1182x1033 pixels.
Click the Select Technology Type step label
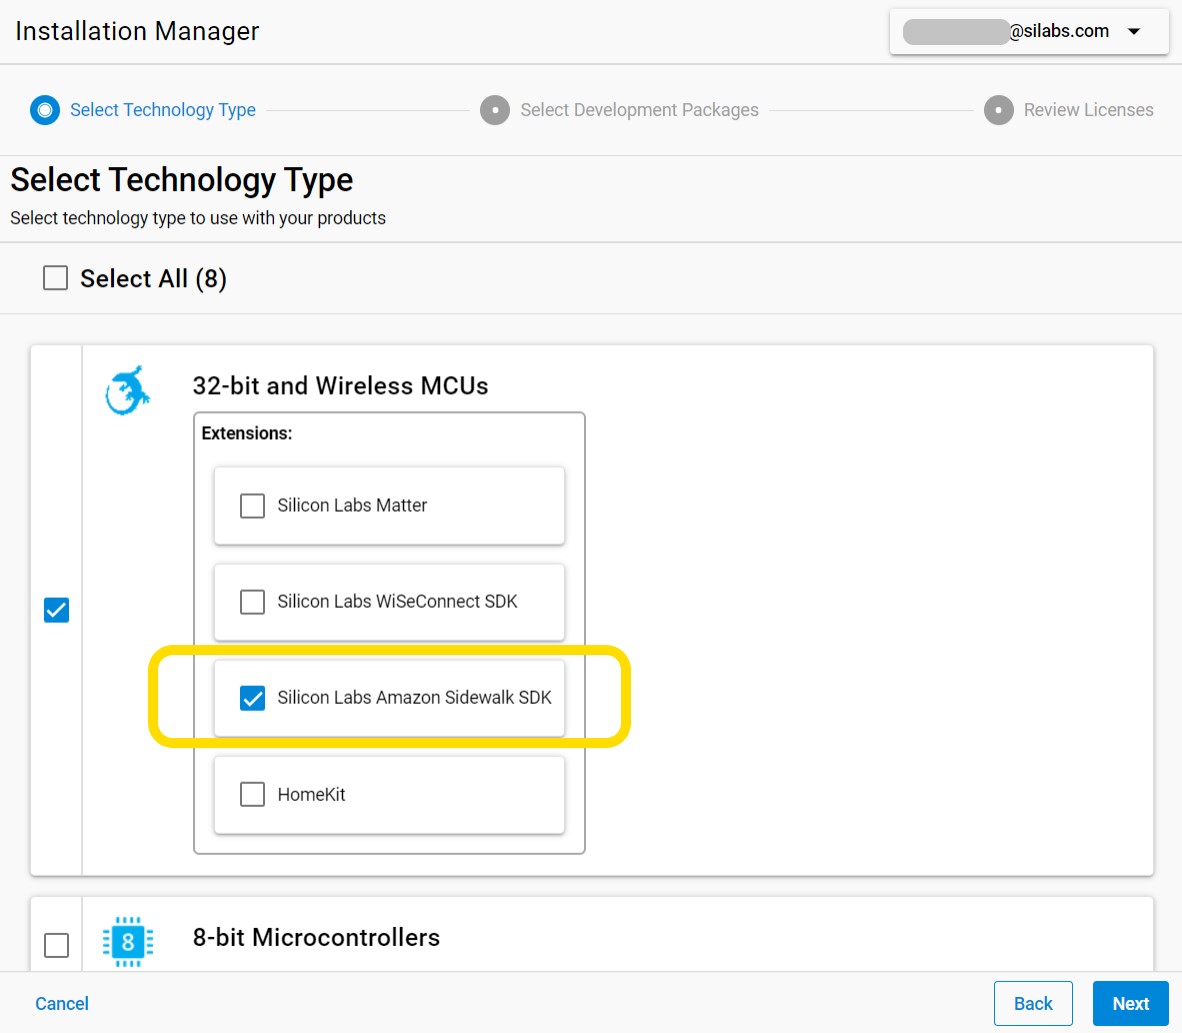point(163,110)
